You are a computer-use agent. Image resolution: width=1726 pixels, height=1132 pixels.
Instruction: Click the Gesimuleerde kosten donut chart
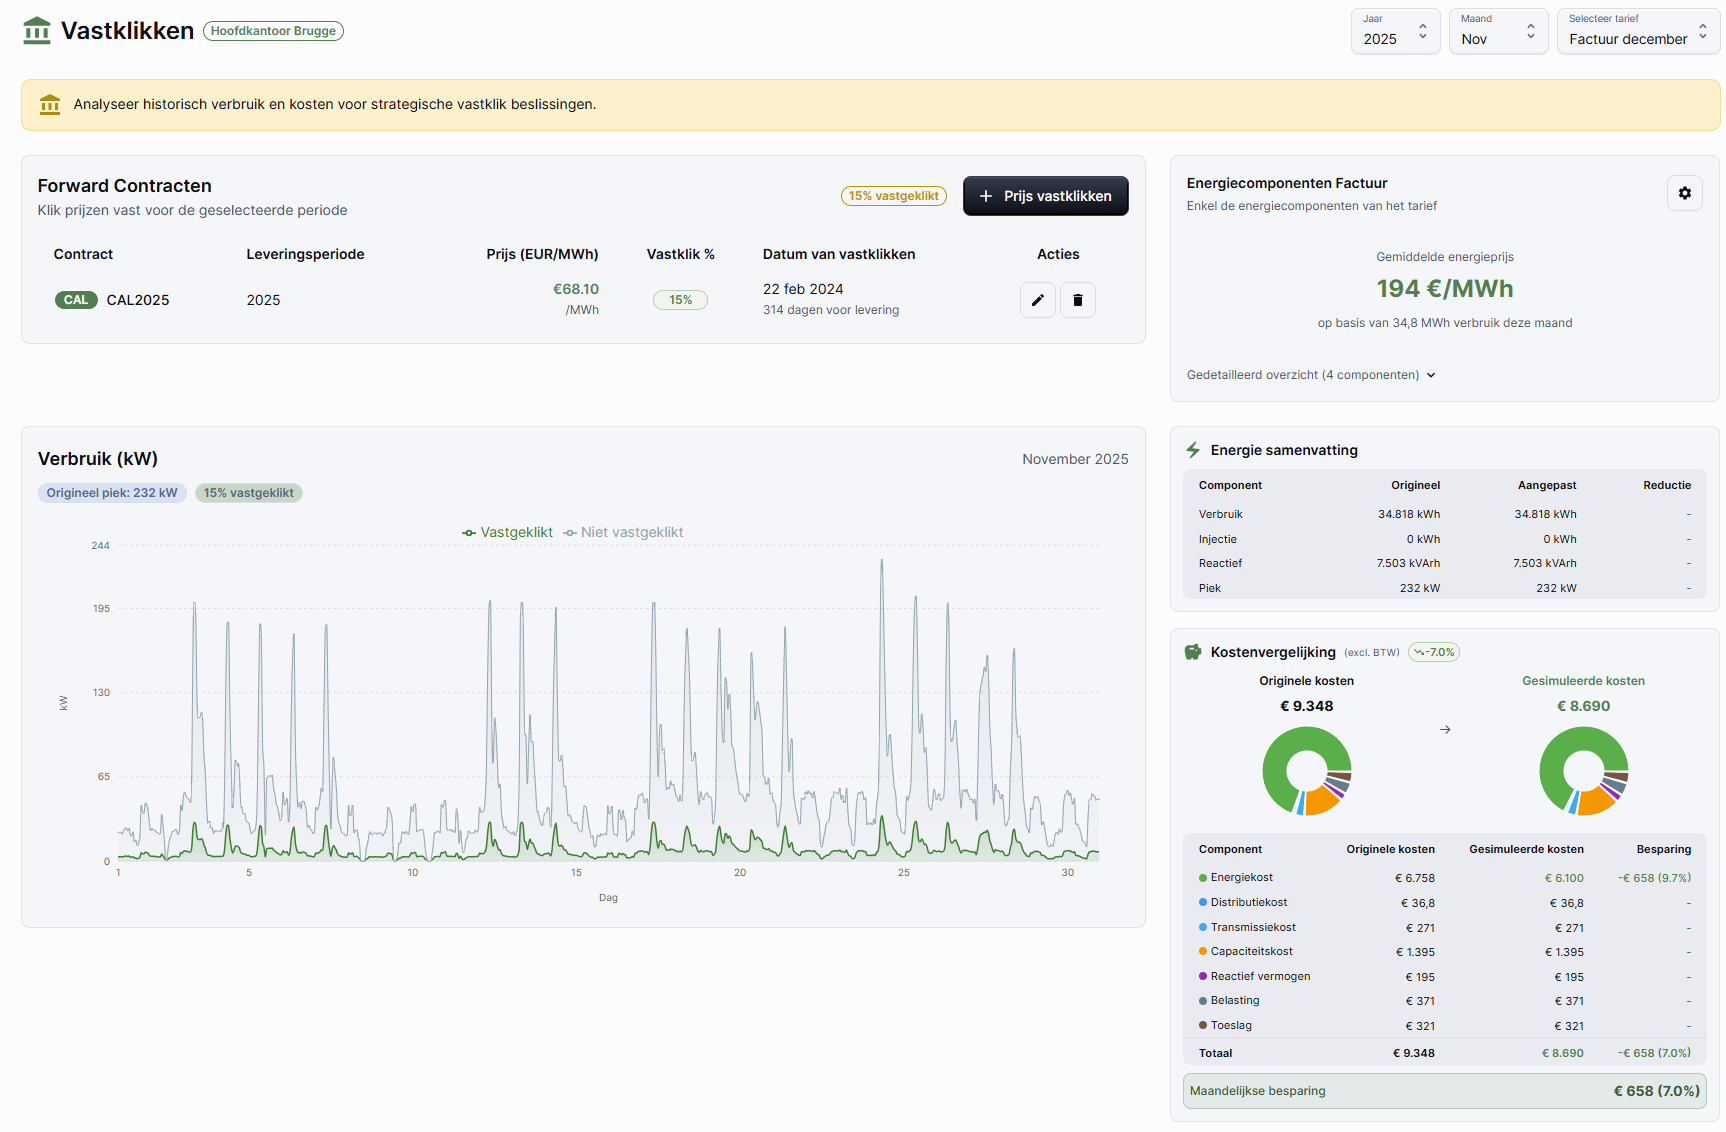point(1584,771)
